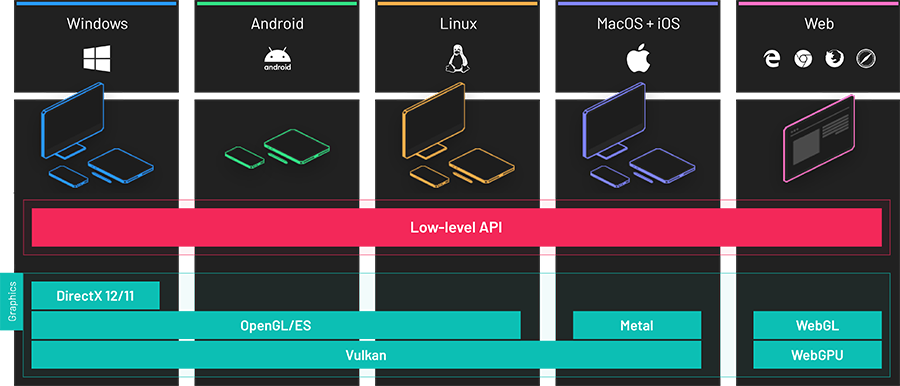Click the Firefox browser icon
This screenshot has width=900, height=386.
[834, 59]
